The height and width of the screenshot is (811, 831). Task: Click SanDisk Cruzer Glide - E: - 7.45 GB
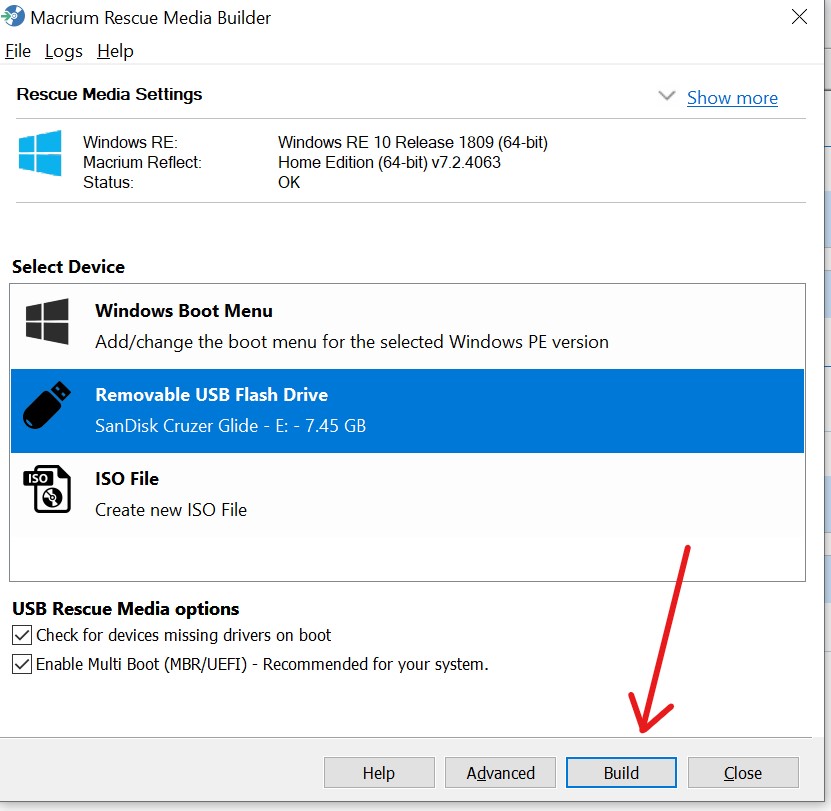231,426
